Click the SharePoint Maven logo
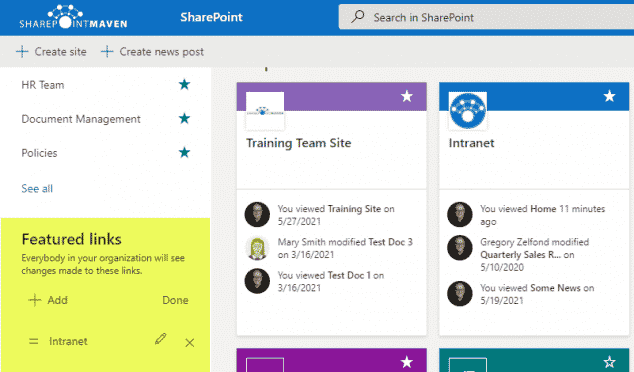 [73, 17]
